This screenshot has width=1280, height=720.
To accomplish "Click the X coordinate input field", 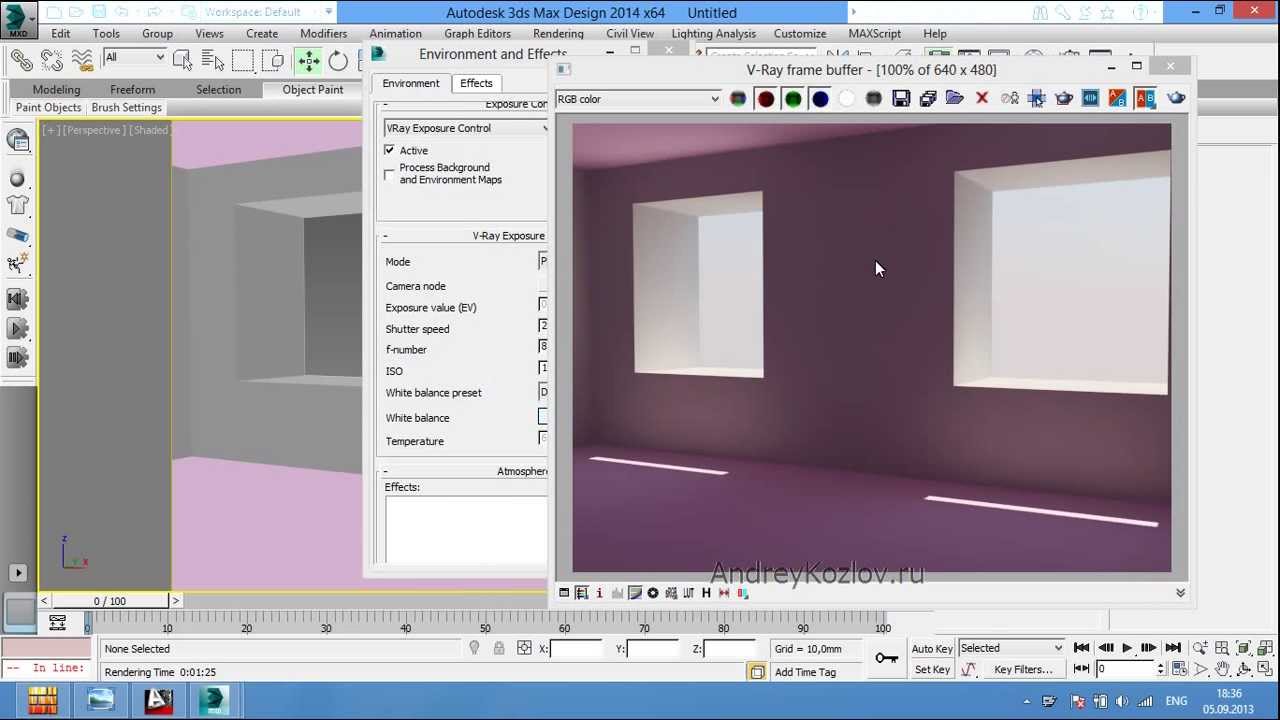I will click(x=577, y=649).
